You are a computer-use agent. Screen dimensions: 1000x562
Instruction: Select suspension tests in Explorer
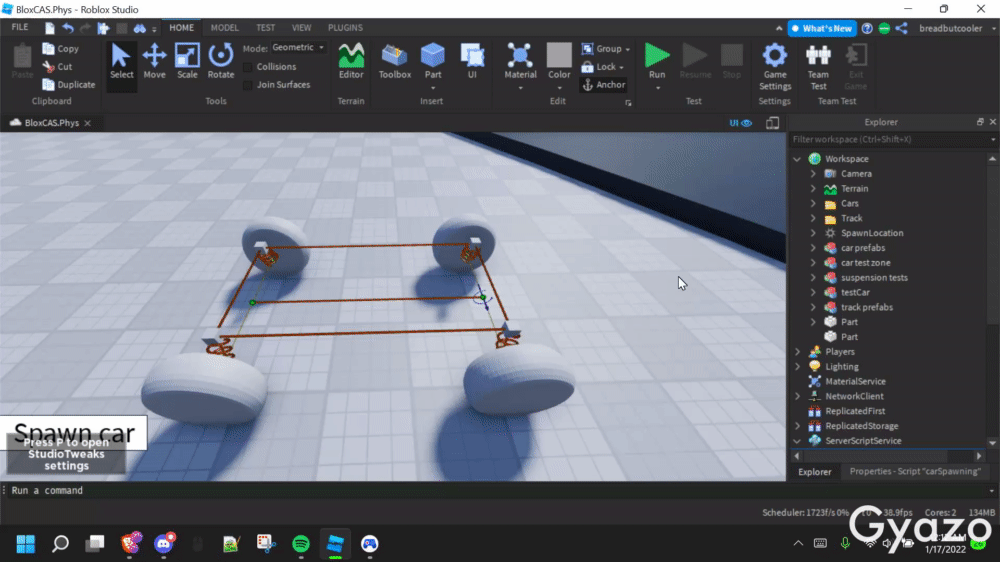pyautogui.click(x=874, y=277)
